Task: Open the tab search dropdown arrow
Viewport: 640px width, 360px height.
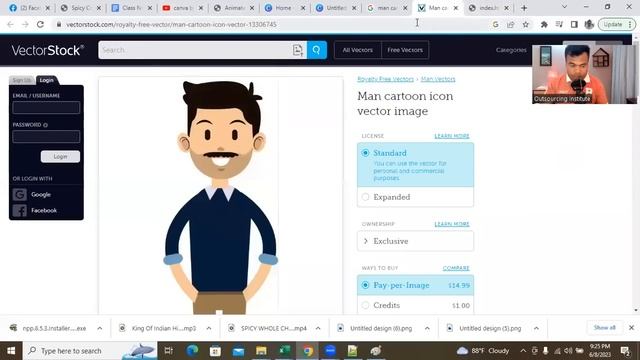Action: coord(564,7)
